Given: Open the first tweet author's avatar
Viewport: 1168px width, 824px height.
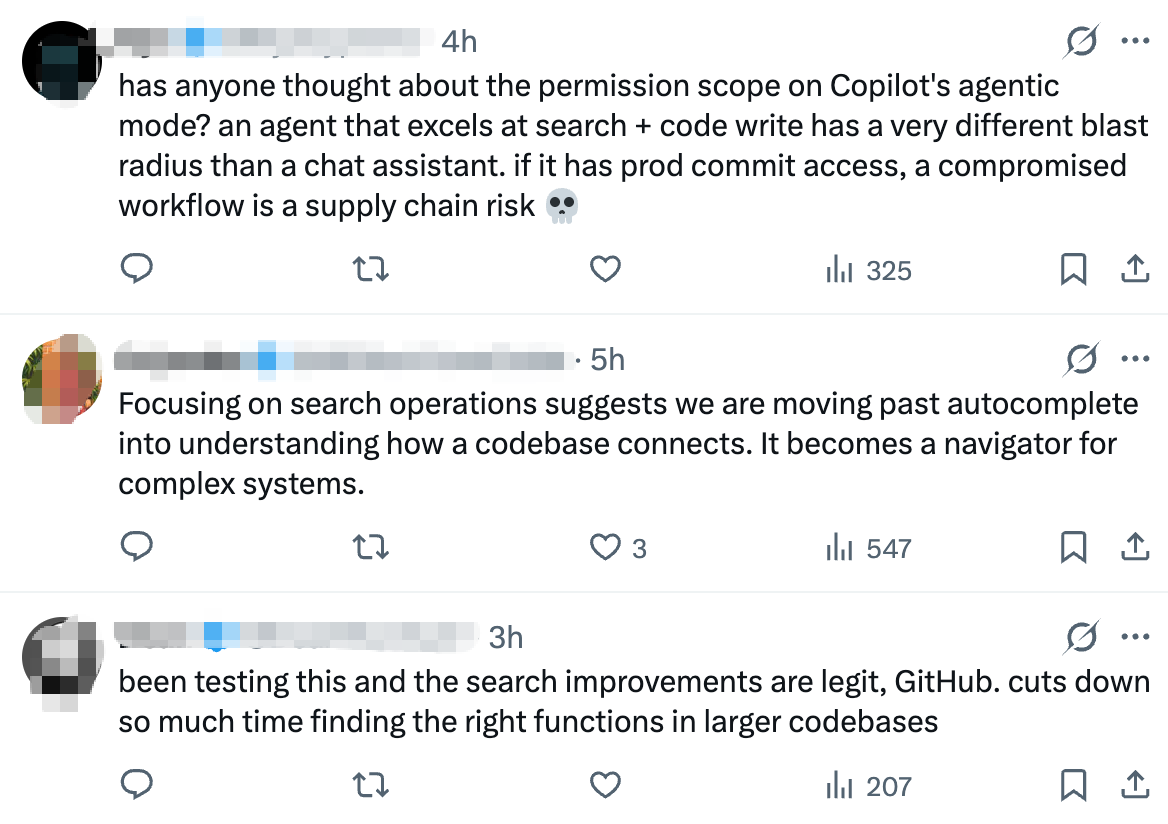Looking at the screenshot, I should click(60, 60).
